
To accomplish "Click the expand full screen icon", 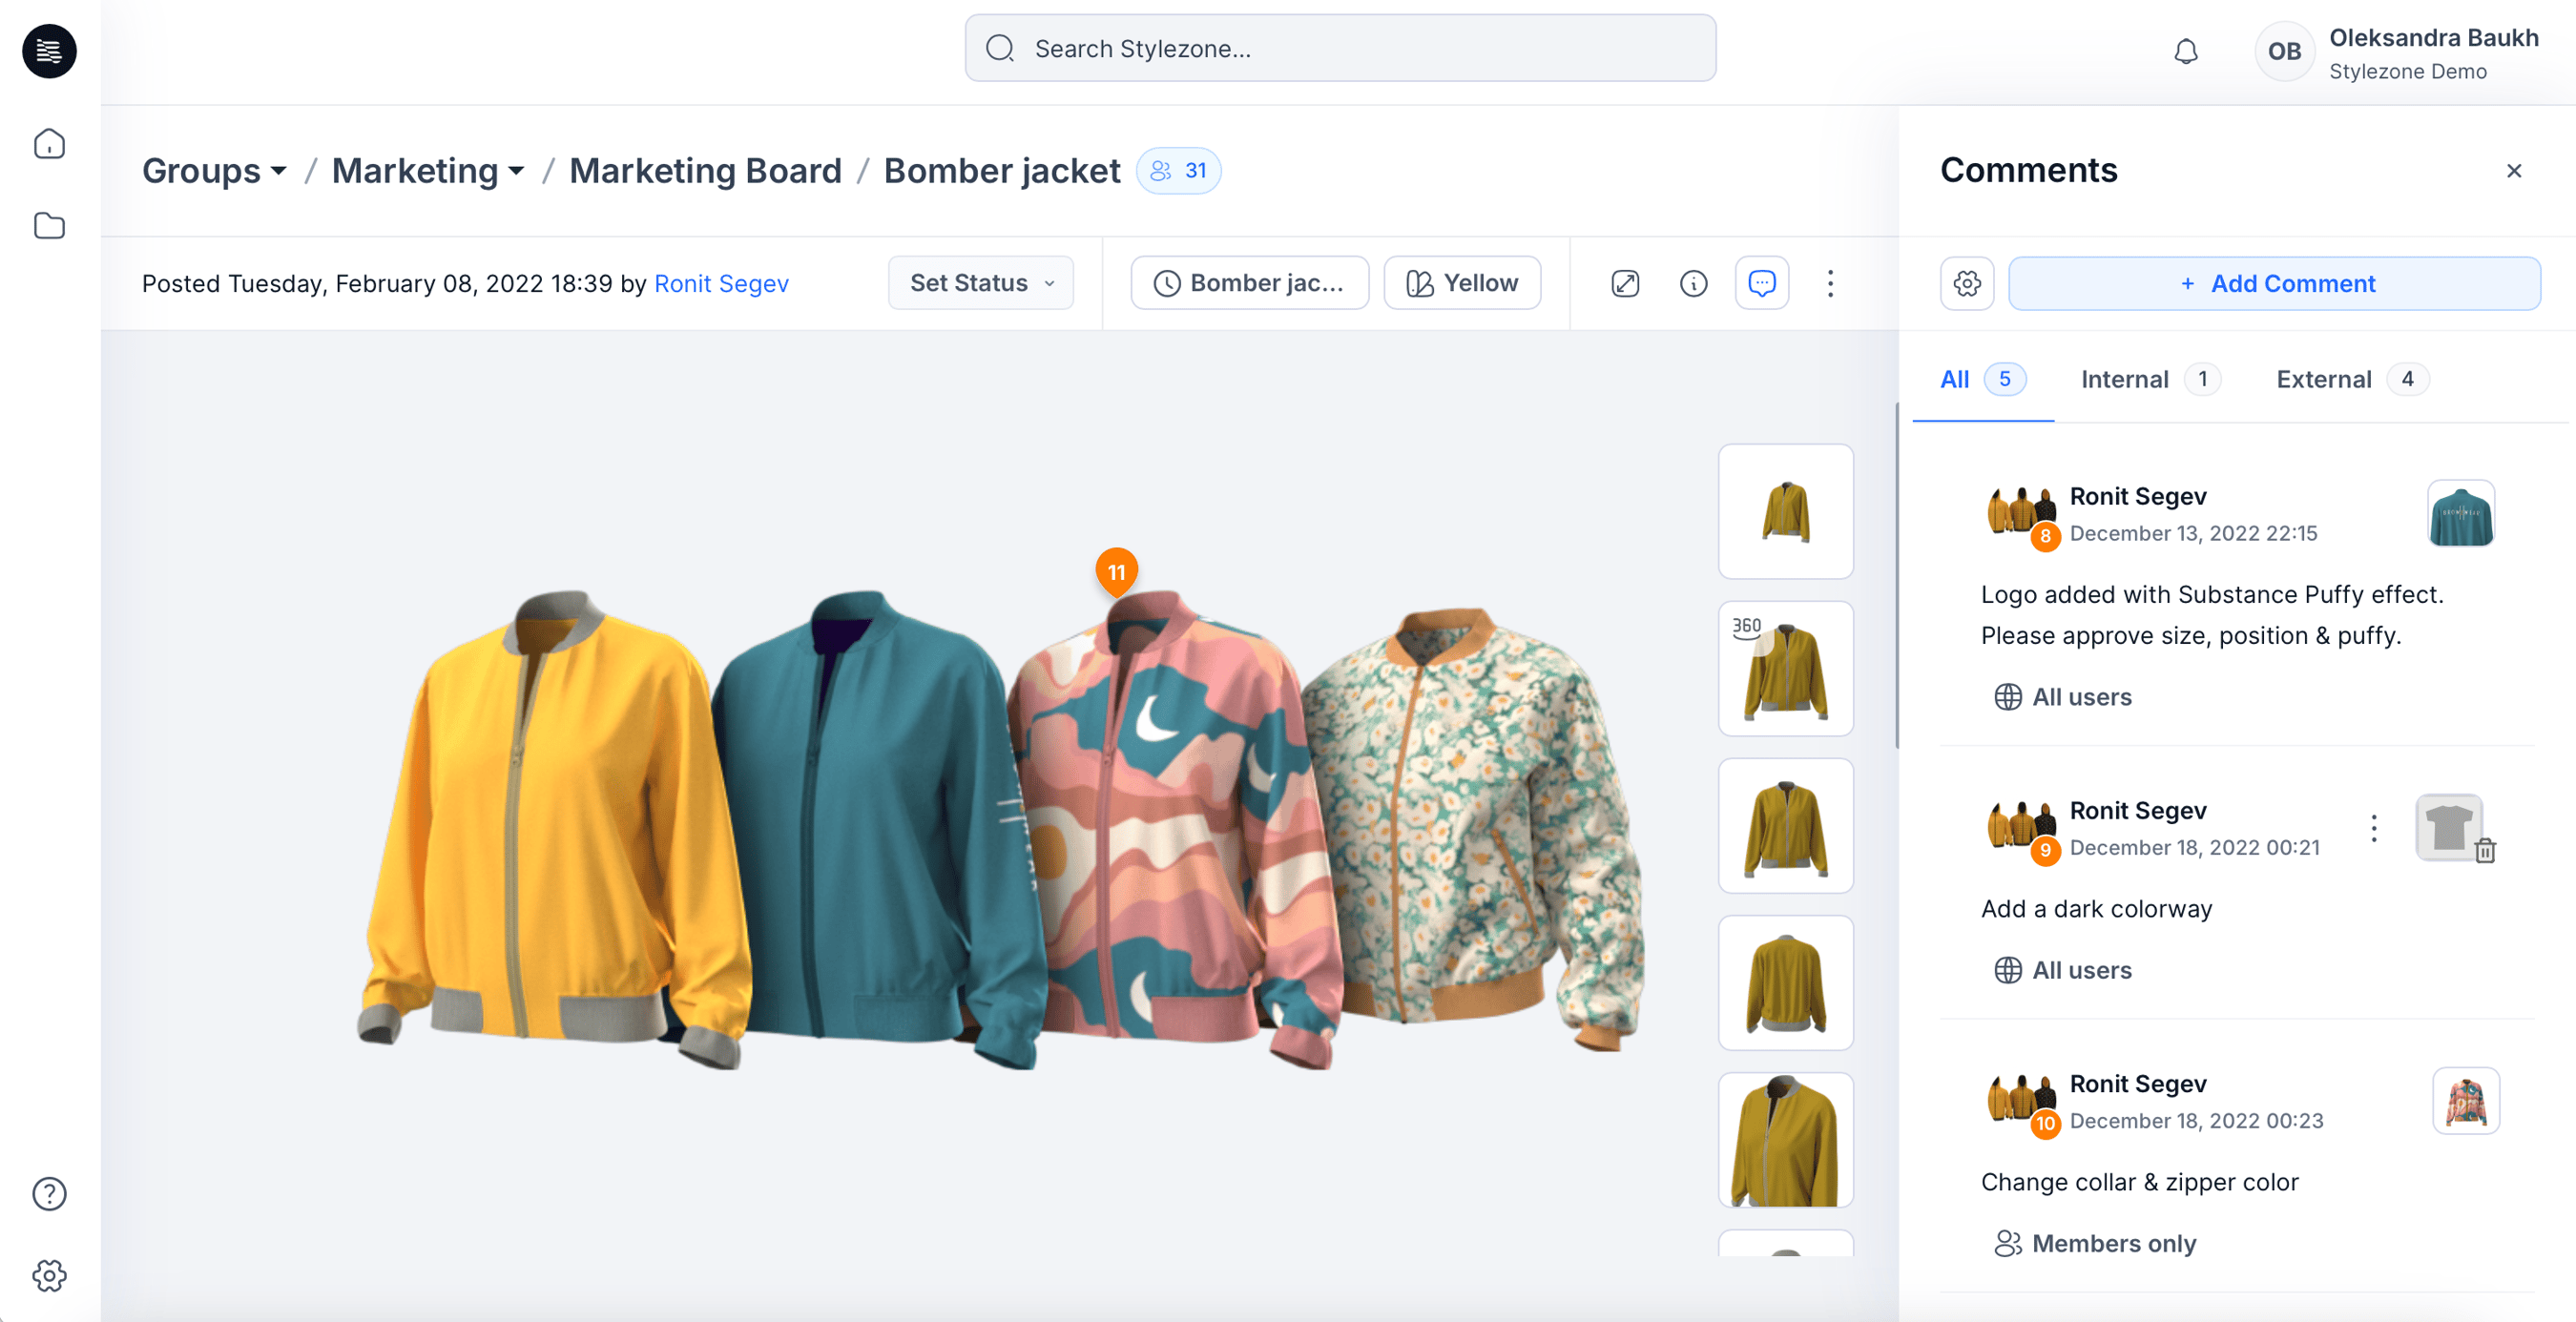I will tap(1624, 283).
